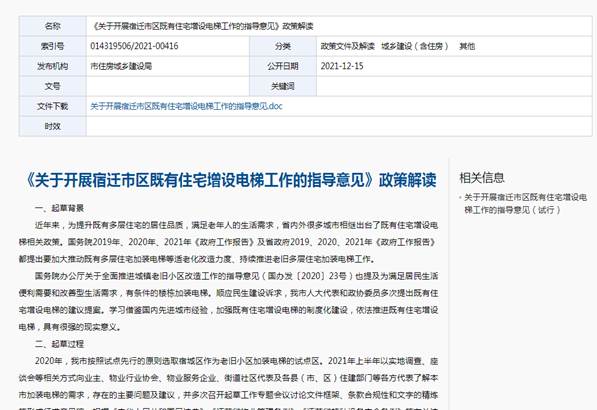Click the 分类 label cell

(x=283, y=46)
